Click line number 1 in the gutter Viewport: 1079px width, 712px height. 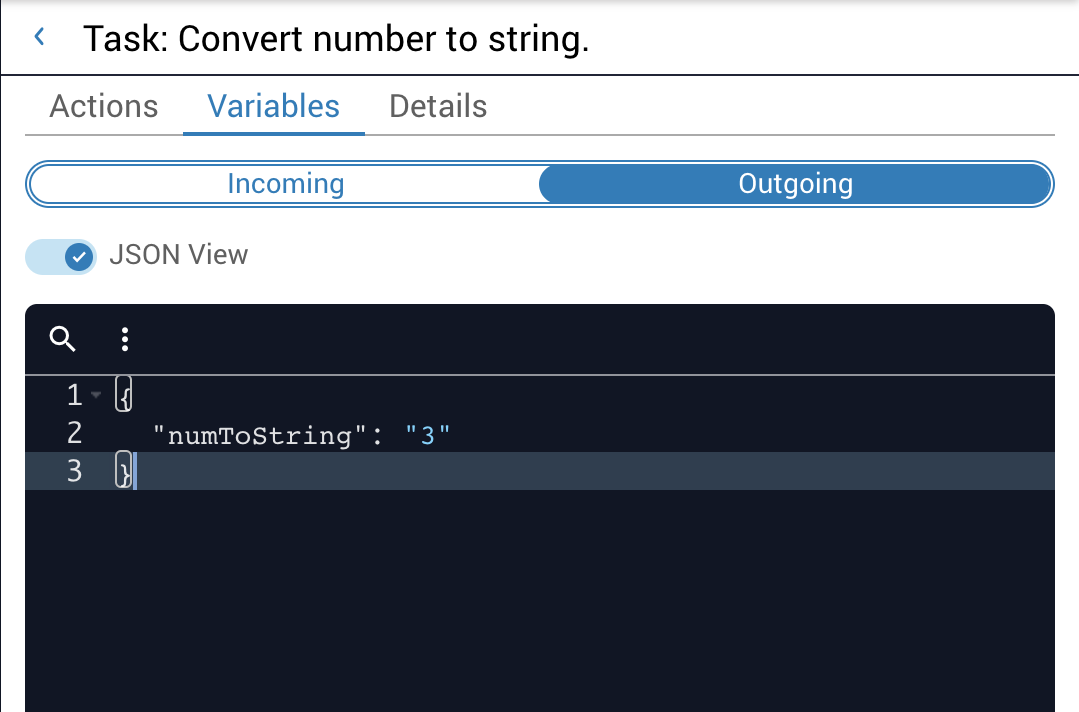74,396
